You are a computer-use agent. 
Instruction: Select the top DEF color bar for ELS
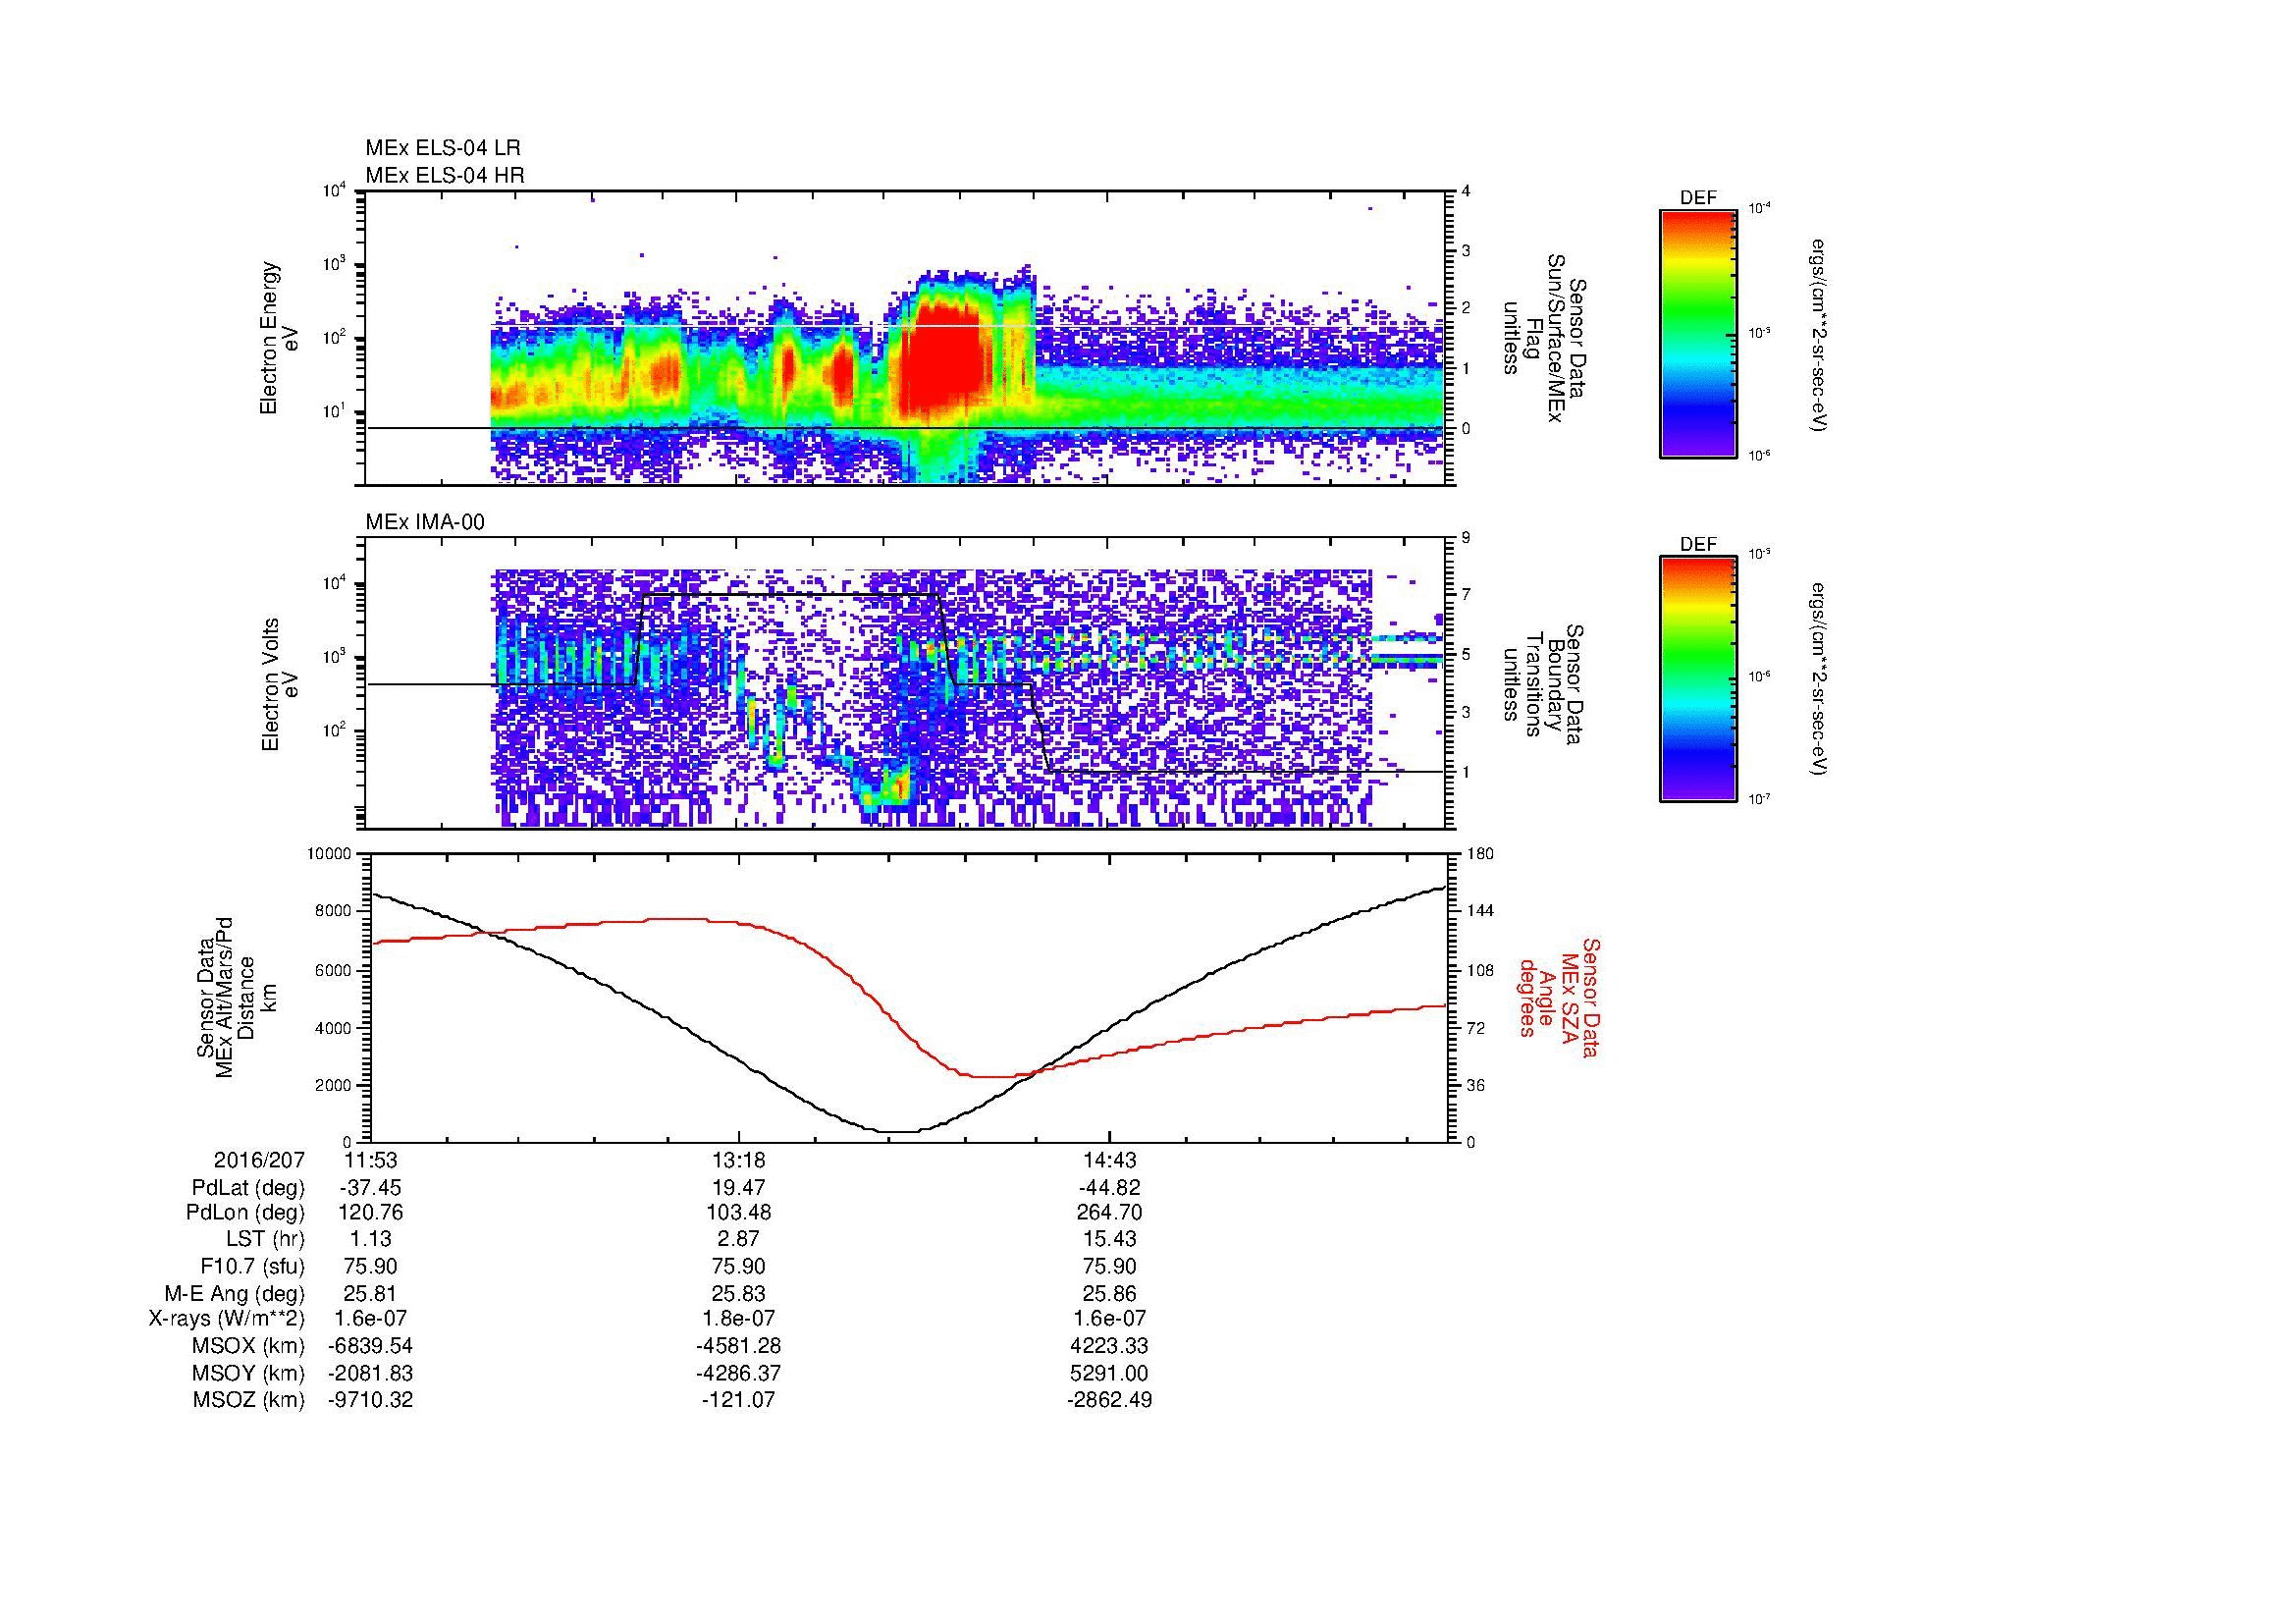1698,332
